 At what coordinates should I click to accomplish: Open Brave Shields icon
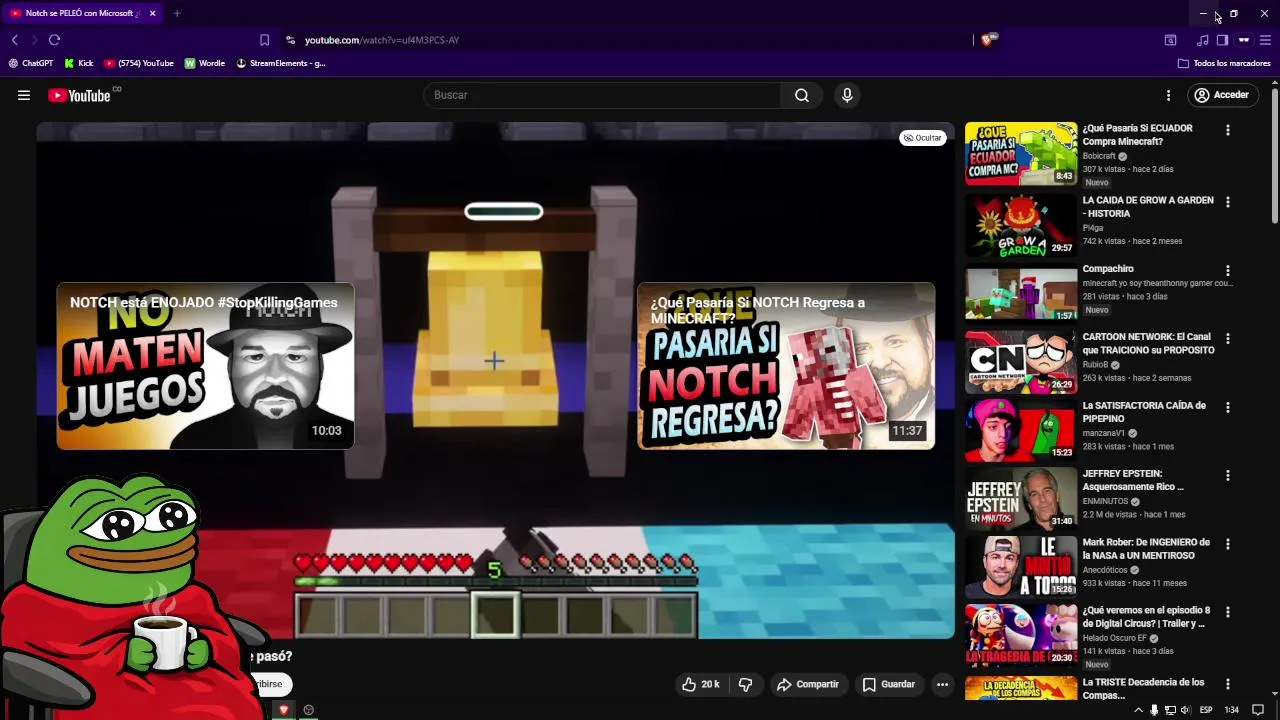click(x=987, y=40)
